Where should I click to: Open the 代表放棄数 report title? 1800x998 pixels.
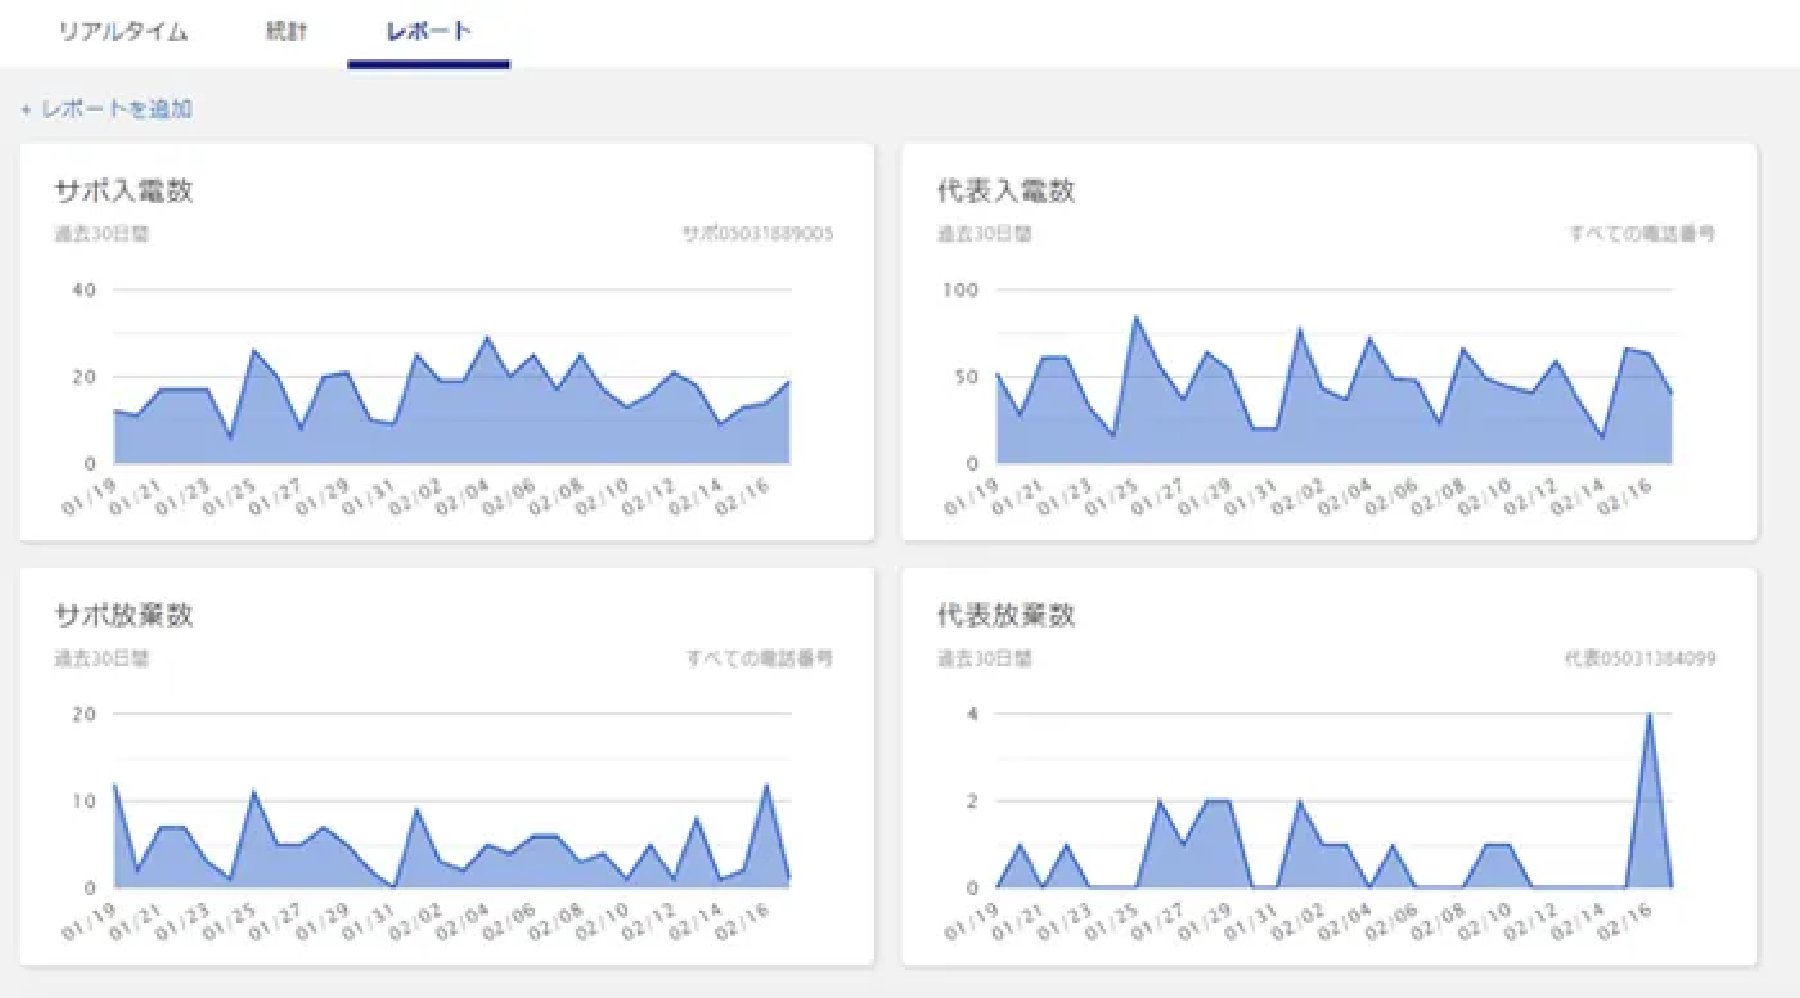click(x=1006, y=615)
